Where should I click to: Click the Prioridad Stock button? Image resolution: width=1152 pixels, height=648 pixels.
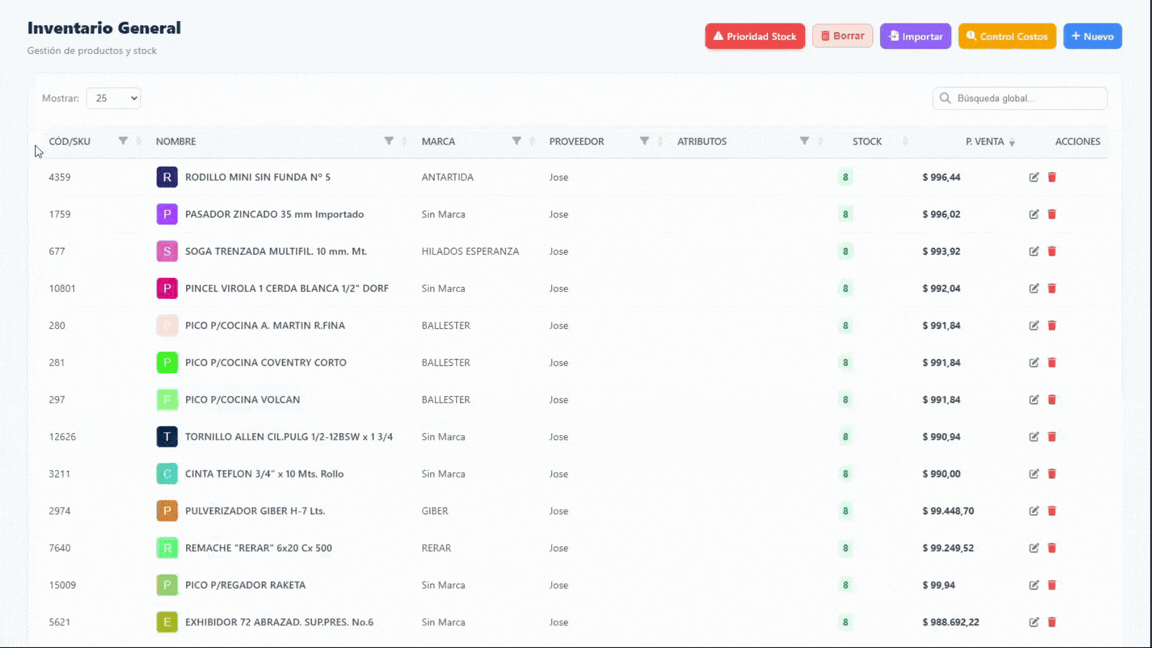(x=755, y=35)
